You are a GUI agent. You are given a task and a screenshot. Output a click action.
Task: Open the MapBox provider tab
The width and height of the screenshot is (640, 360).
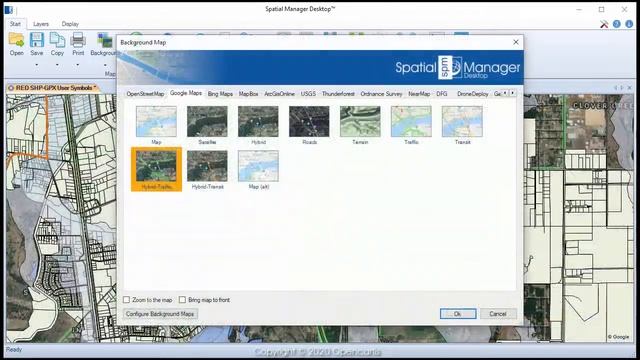click(x=248, y=94)
